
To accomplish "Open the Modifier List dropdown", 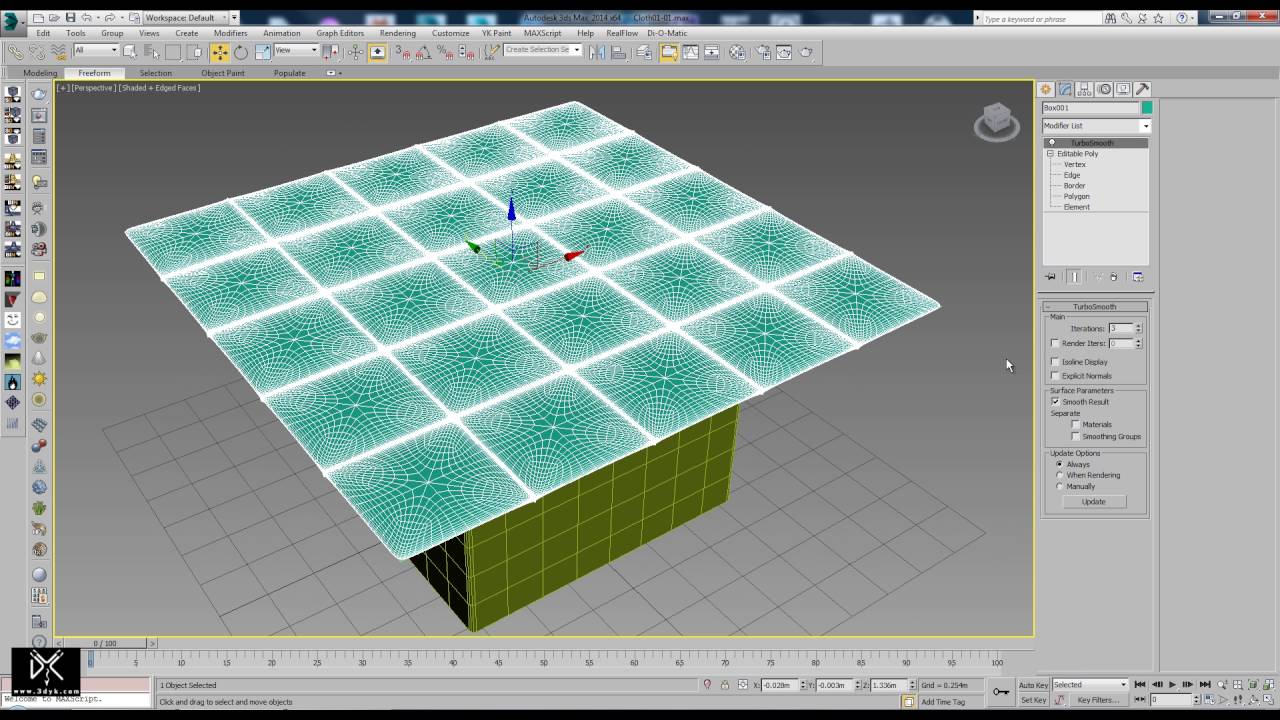I will [x=1096, y=126].
